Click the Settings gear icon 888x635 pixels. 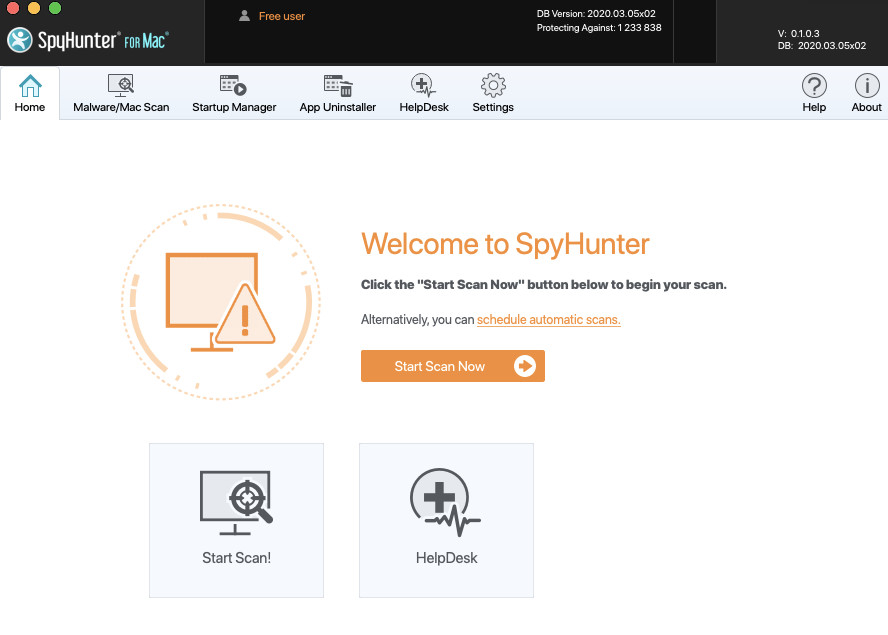[493, 85]
